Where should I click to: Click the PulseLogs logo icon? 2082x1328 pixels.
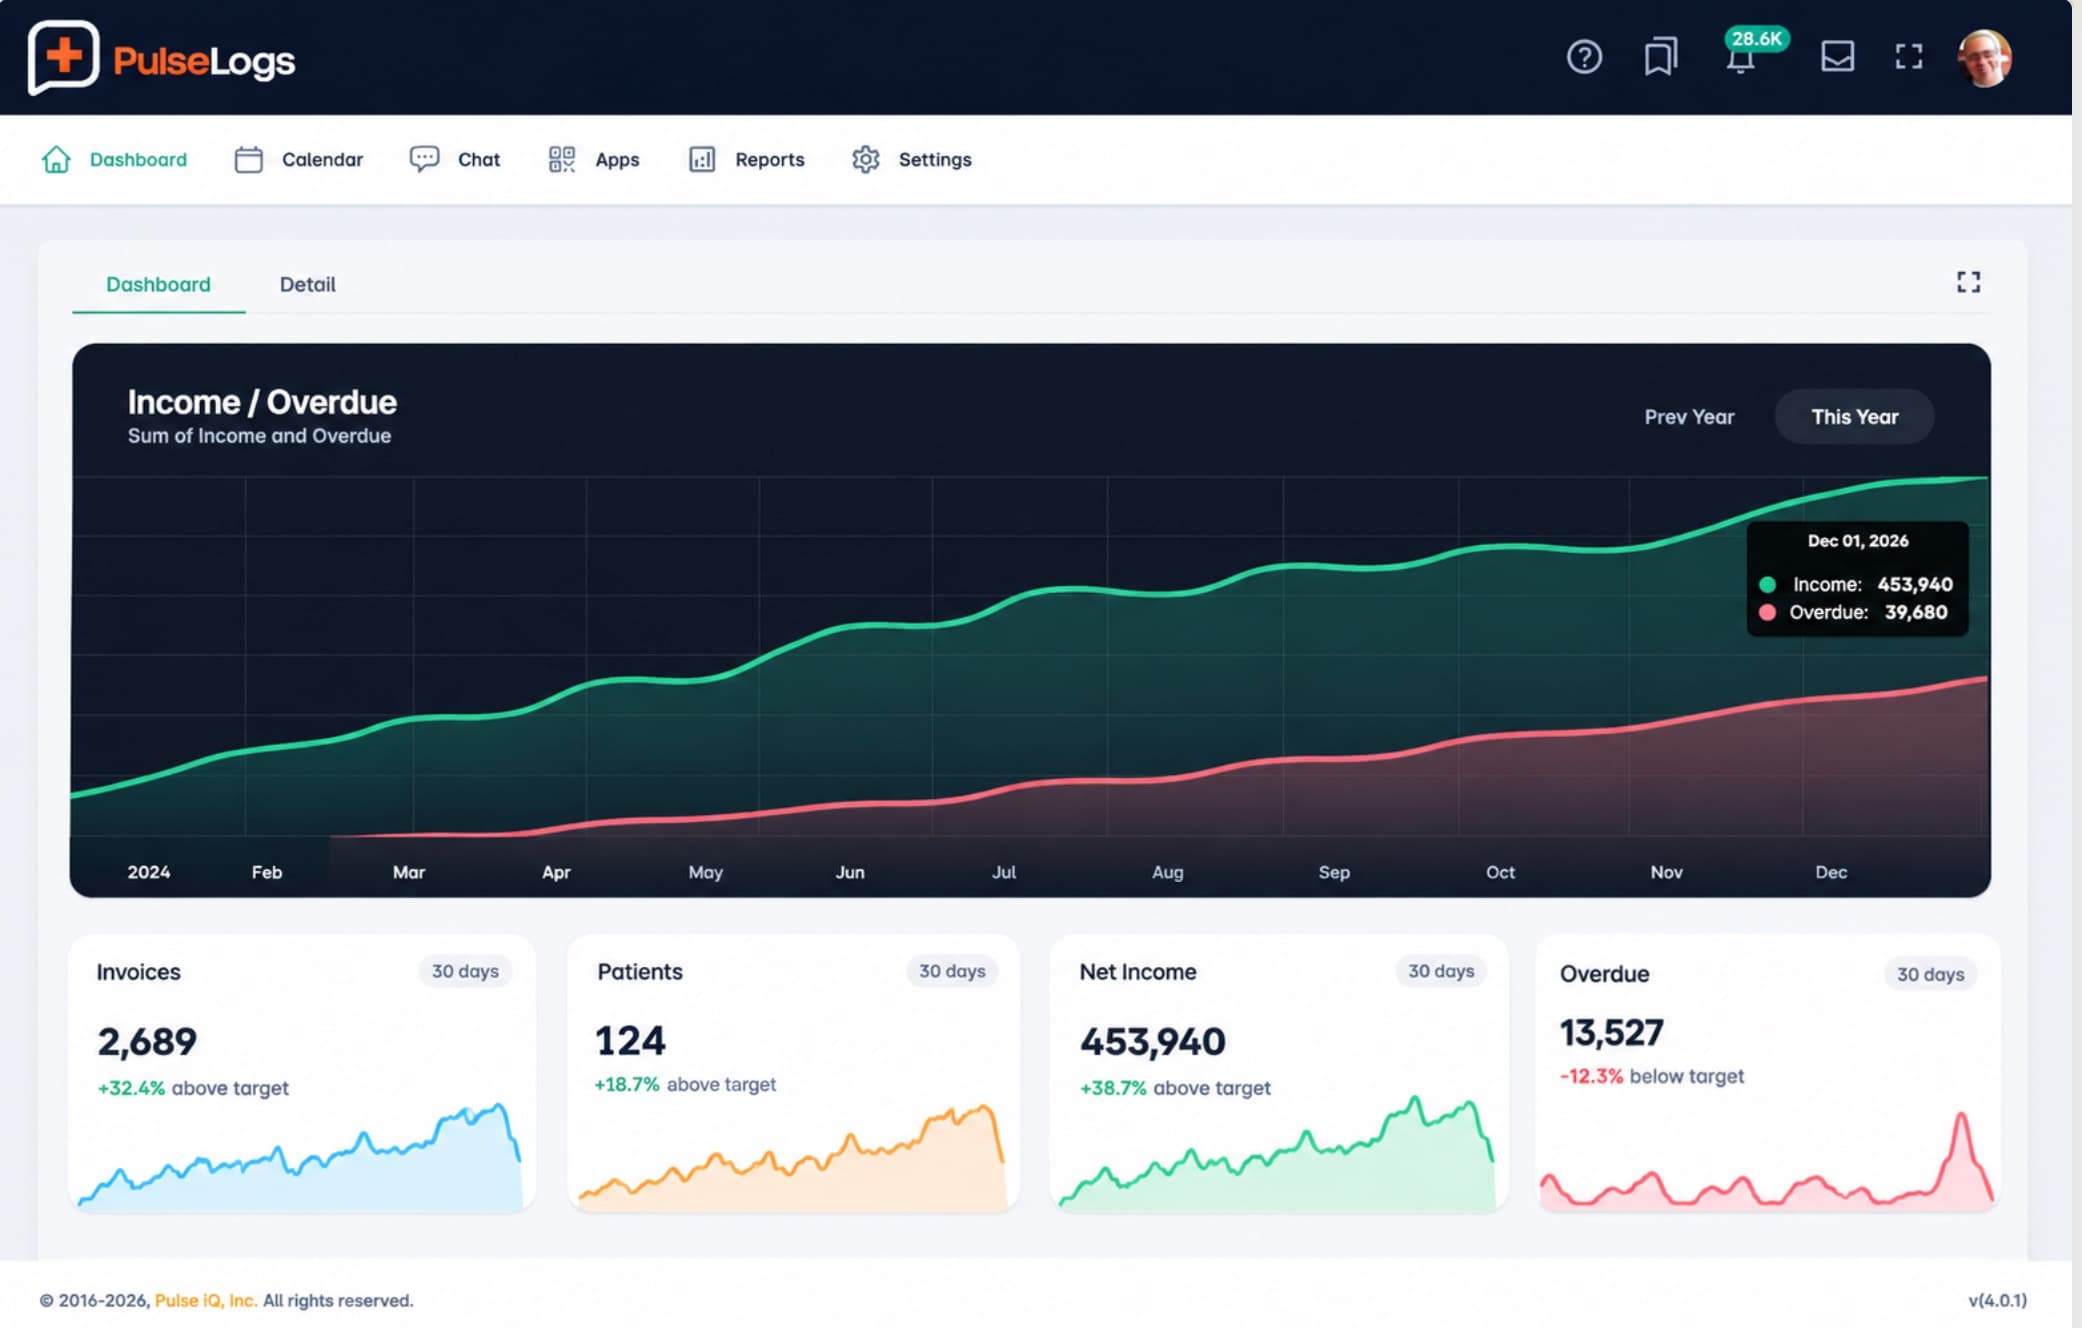(x=63, y=57)
